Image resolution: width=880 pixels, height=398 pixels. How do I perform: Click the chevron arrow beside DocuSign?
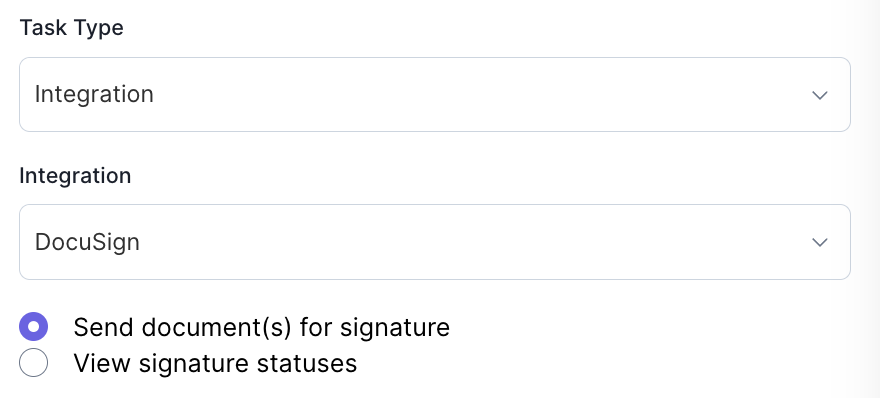pos(820,243)
